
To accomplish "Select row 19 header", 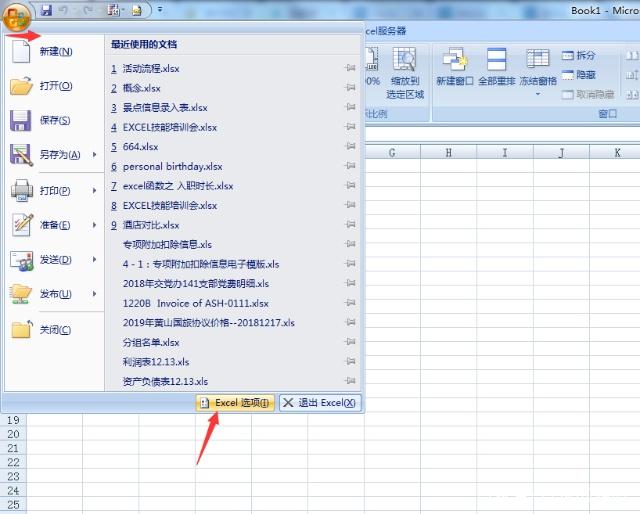I will point(13,420).
